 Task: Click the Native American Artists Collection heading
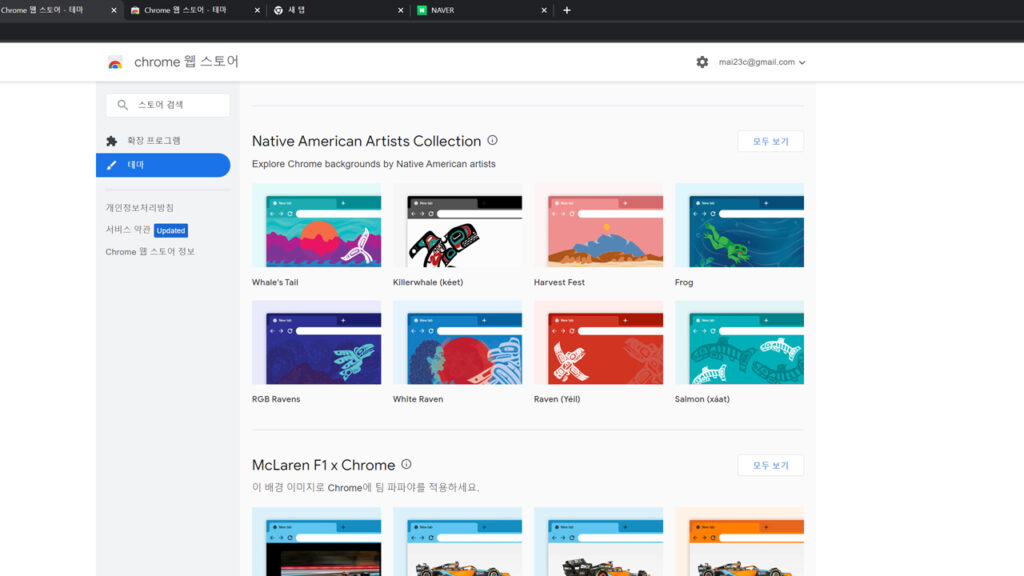(x=366, y=141)
